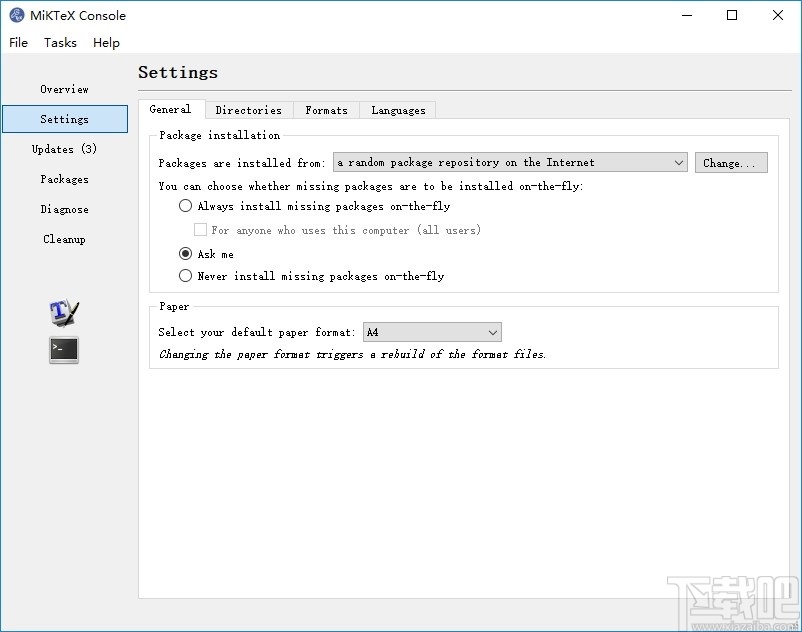
Task: Open Updates (3) in the sidebar
Action: (64, 149)
